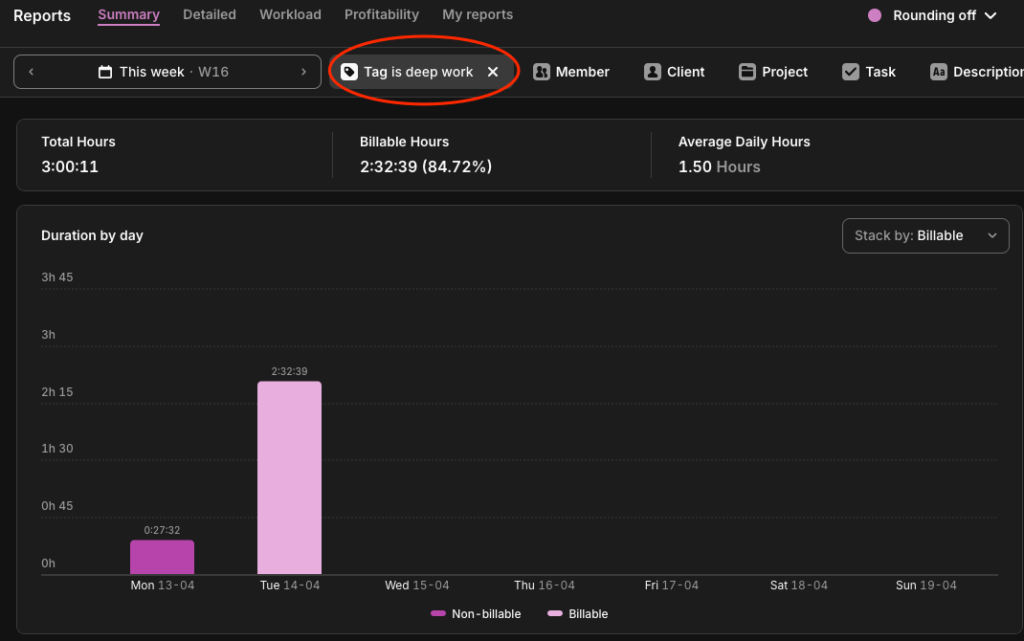Click the Description filter Aa icon
This screenshot has height=641, width=1024.
[938, 72]
